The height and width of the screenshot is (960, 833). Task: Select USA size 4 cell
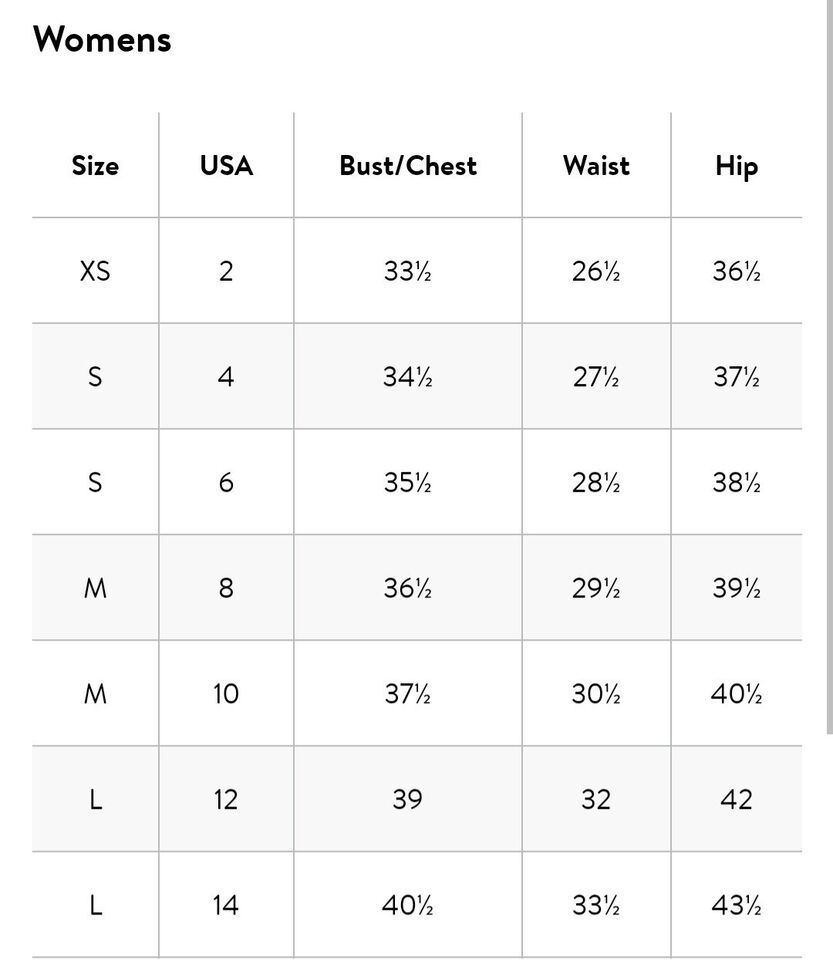226,377
